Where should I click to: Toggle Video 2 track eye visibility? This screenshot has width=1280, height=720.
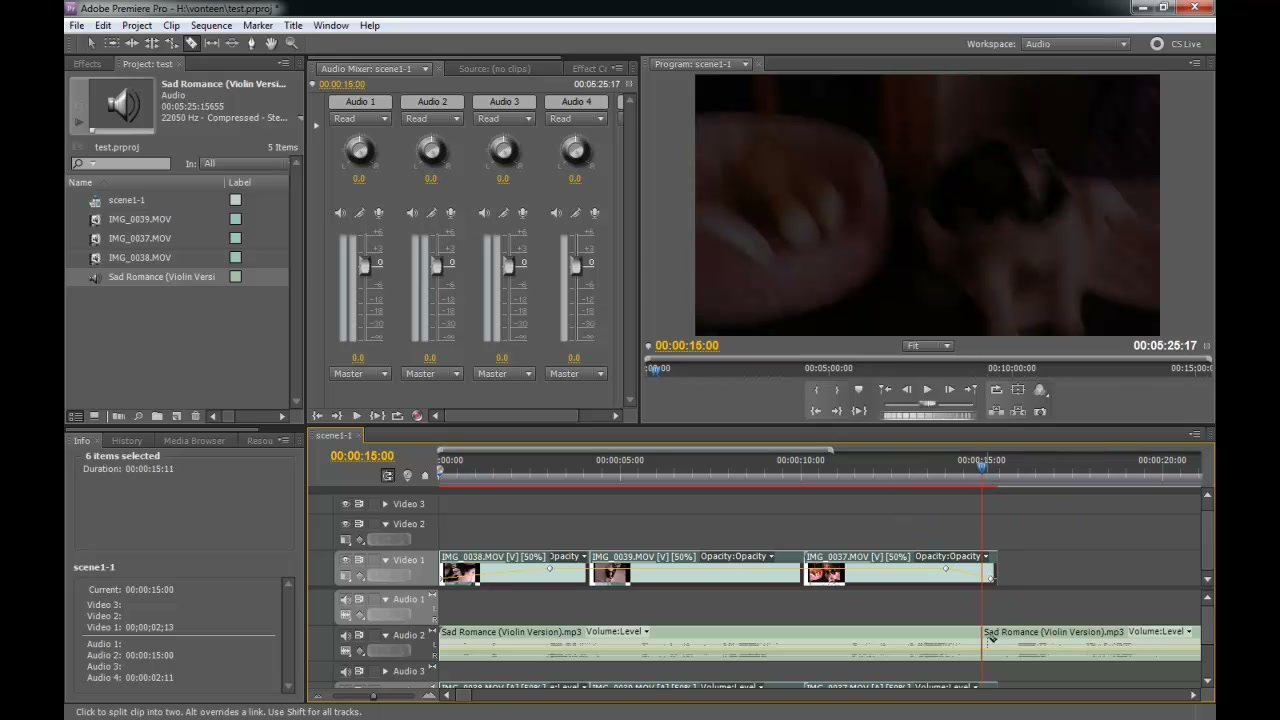tap(345, 524)
